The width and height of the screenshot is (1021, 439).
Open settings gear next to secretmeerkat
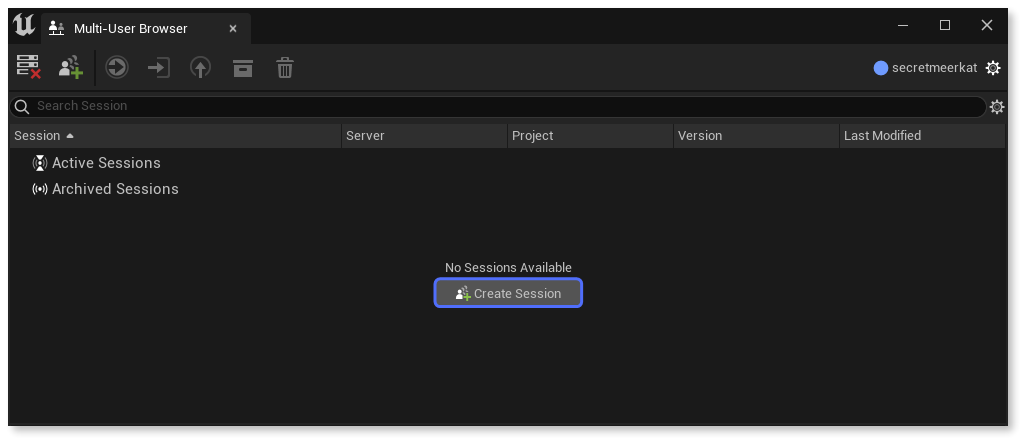pos(993,68)
